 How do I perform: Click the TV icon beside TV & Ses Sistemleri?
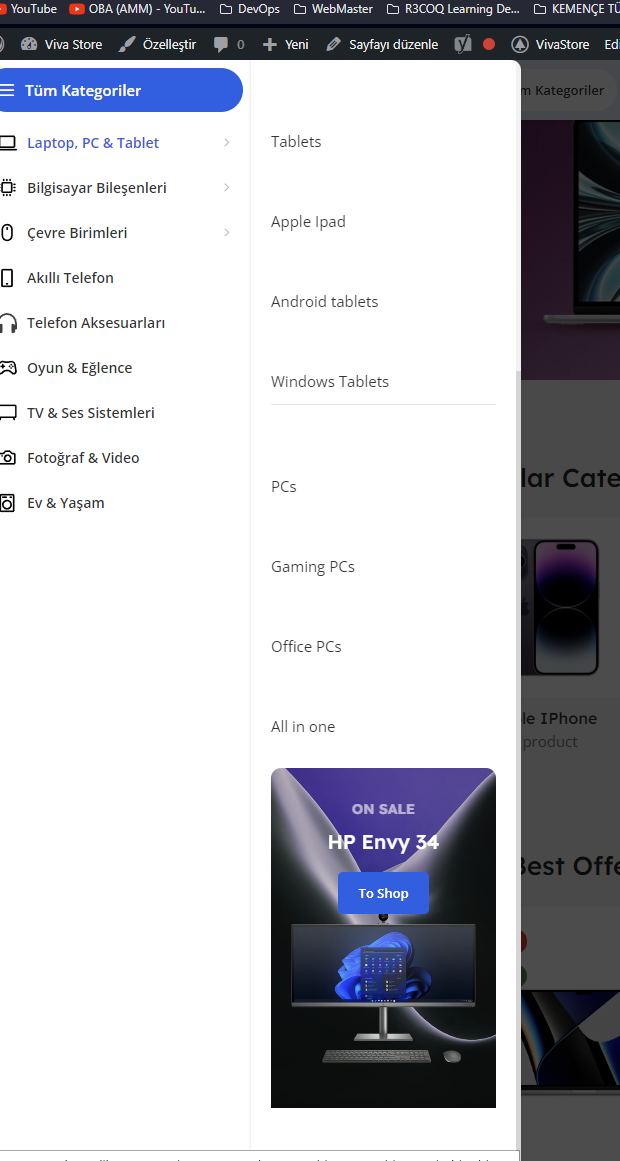7,413
